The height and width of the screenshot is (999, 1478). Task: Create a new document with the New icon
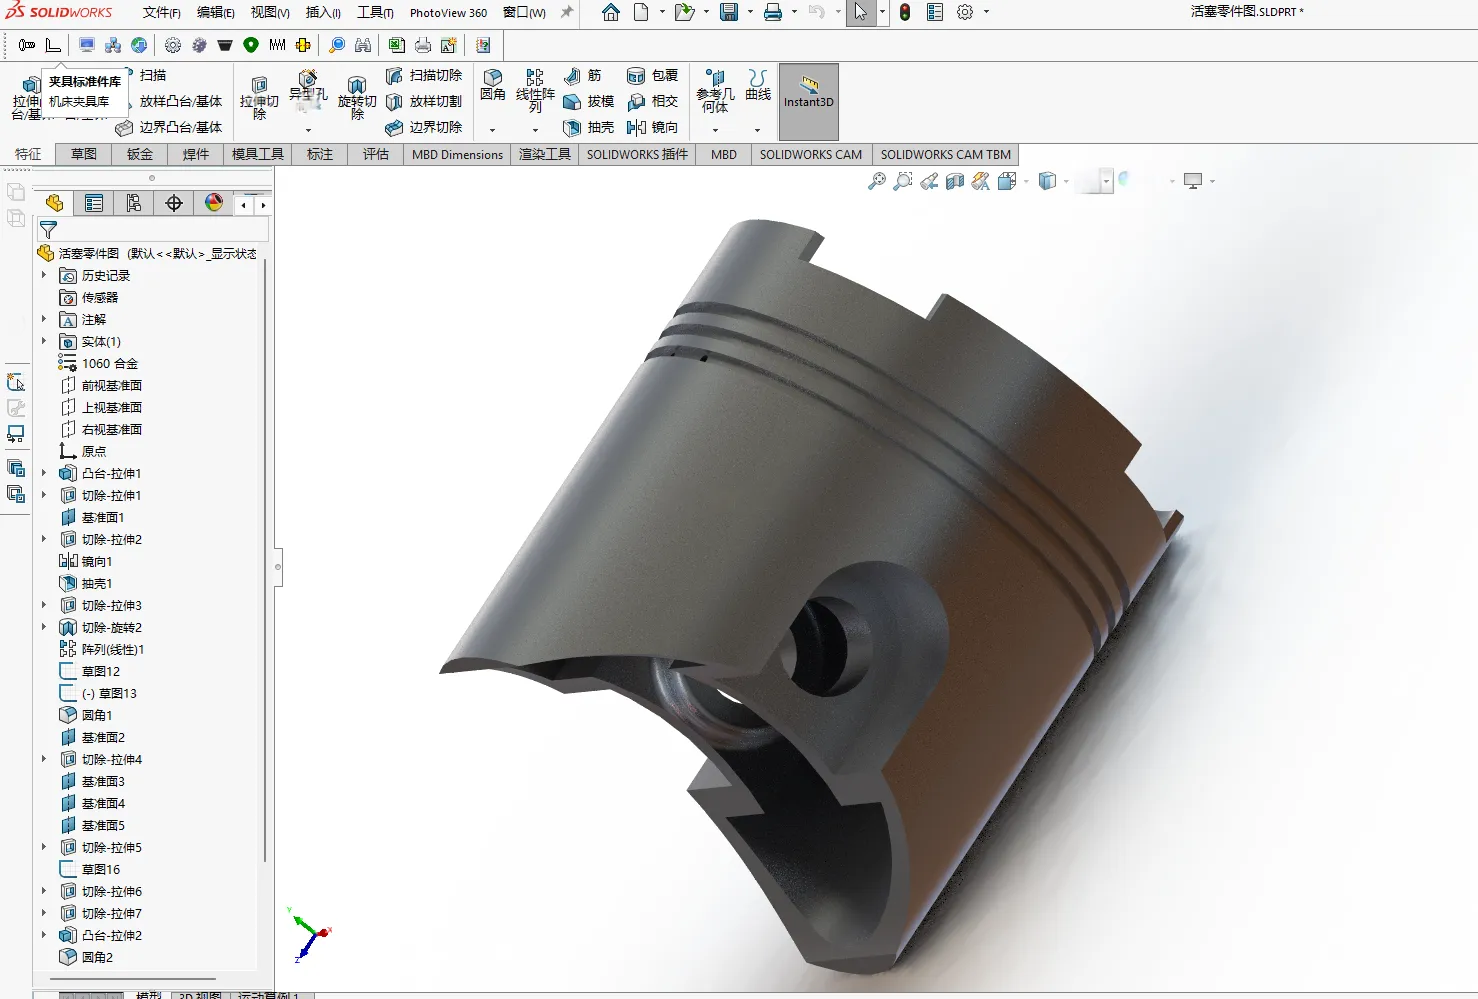641,13
